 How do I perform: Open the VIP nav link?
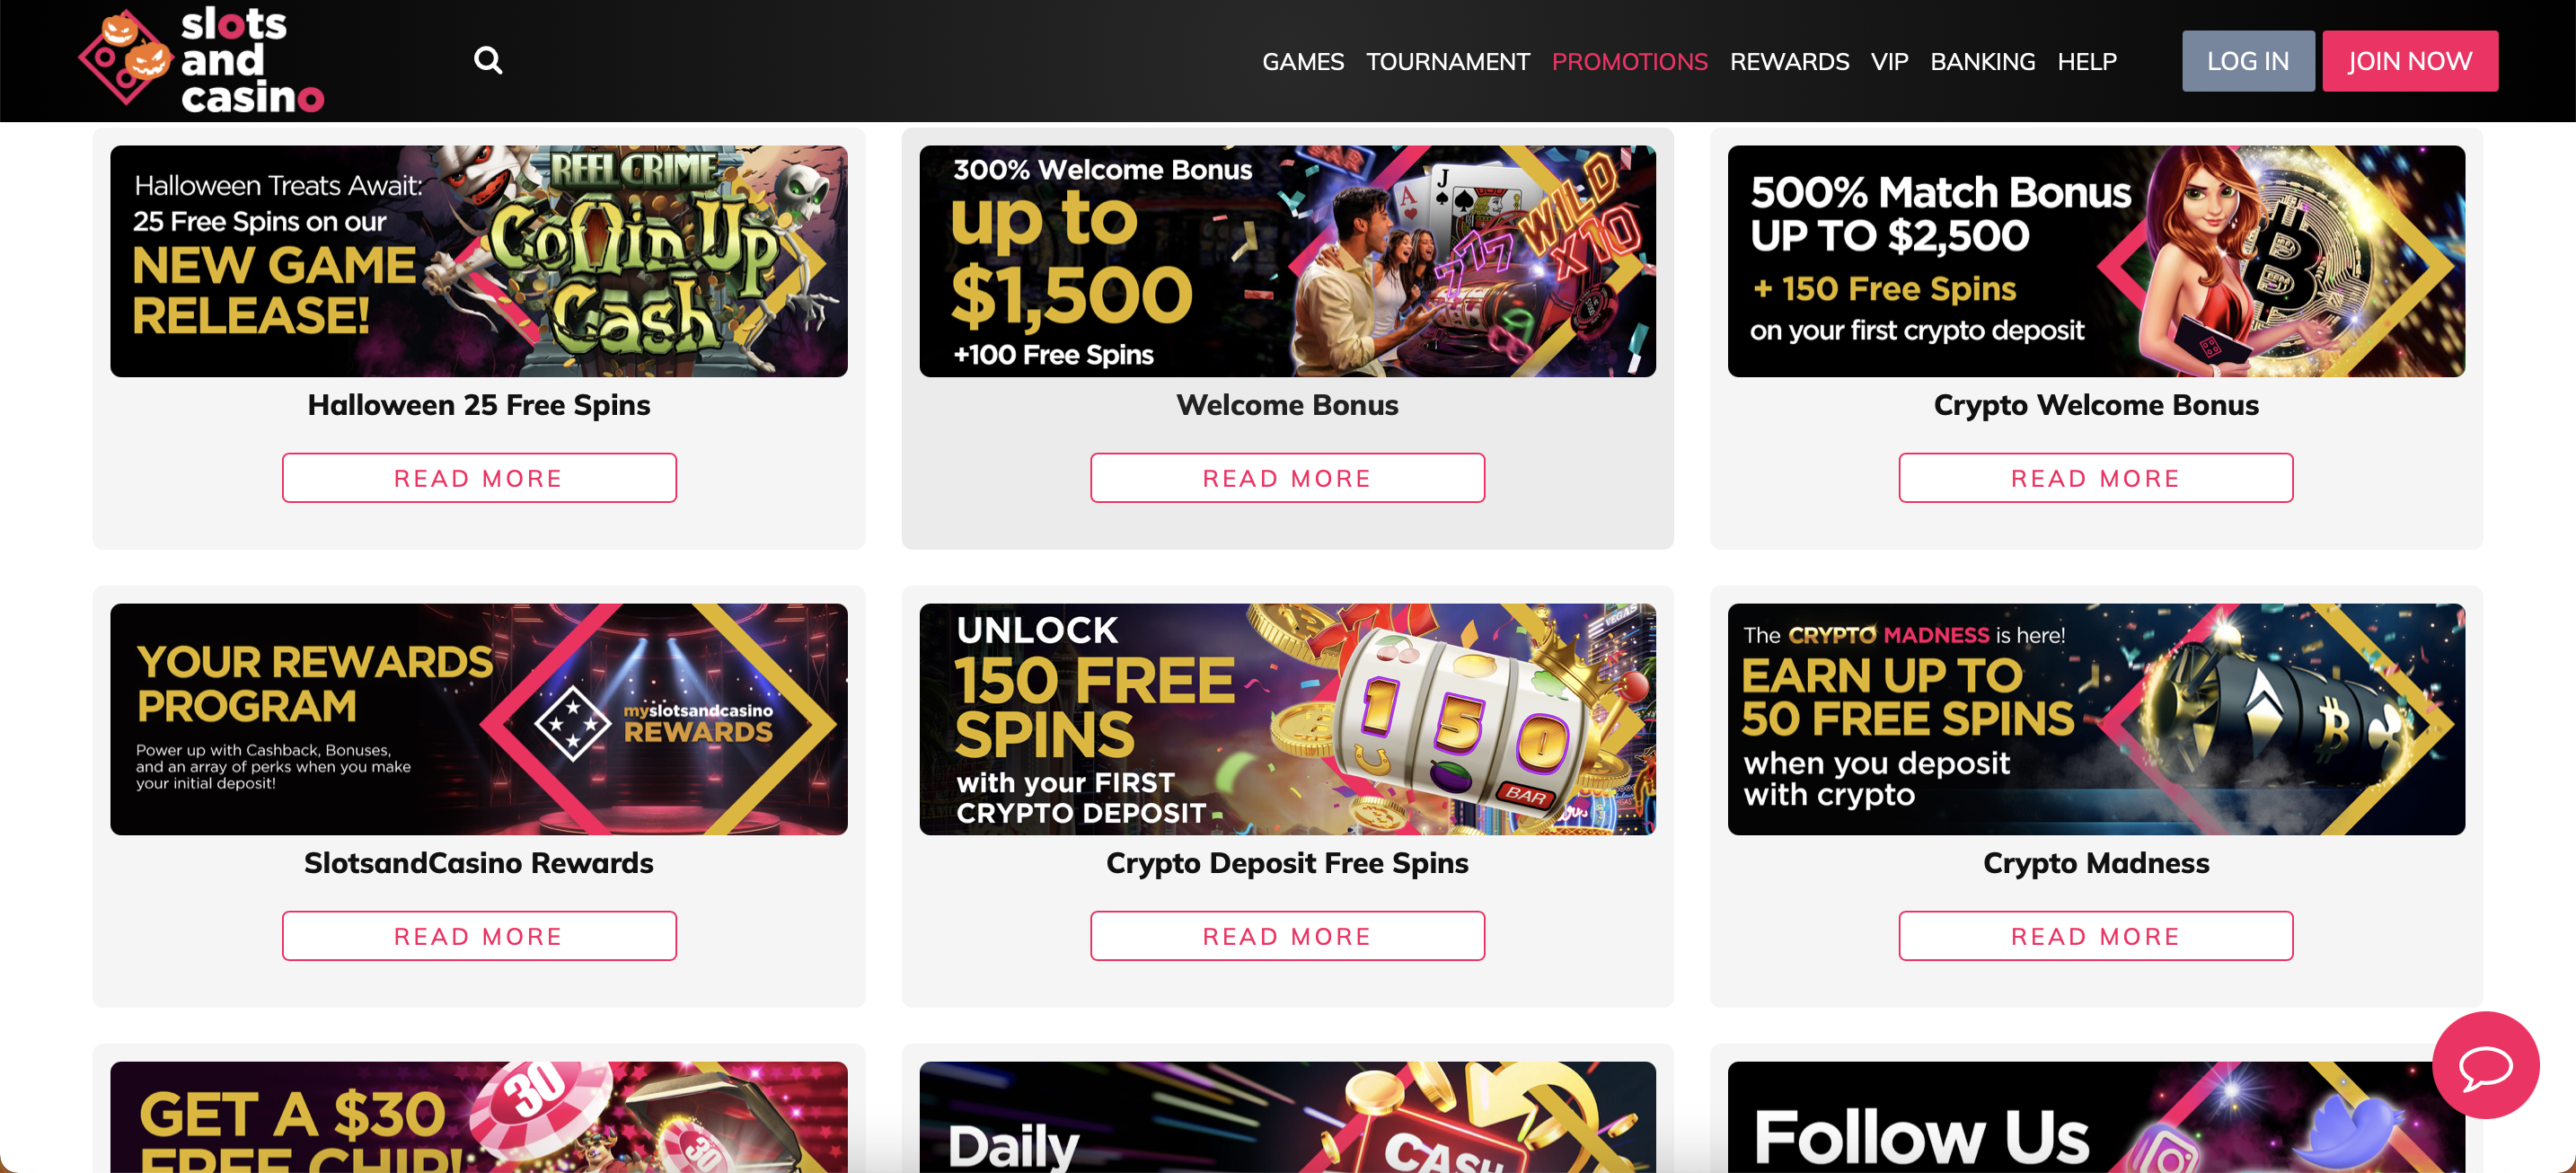[1889, 62]
